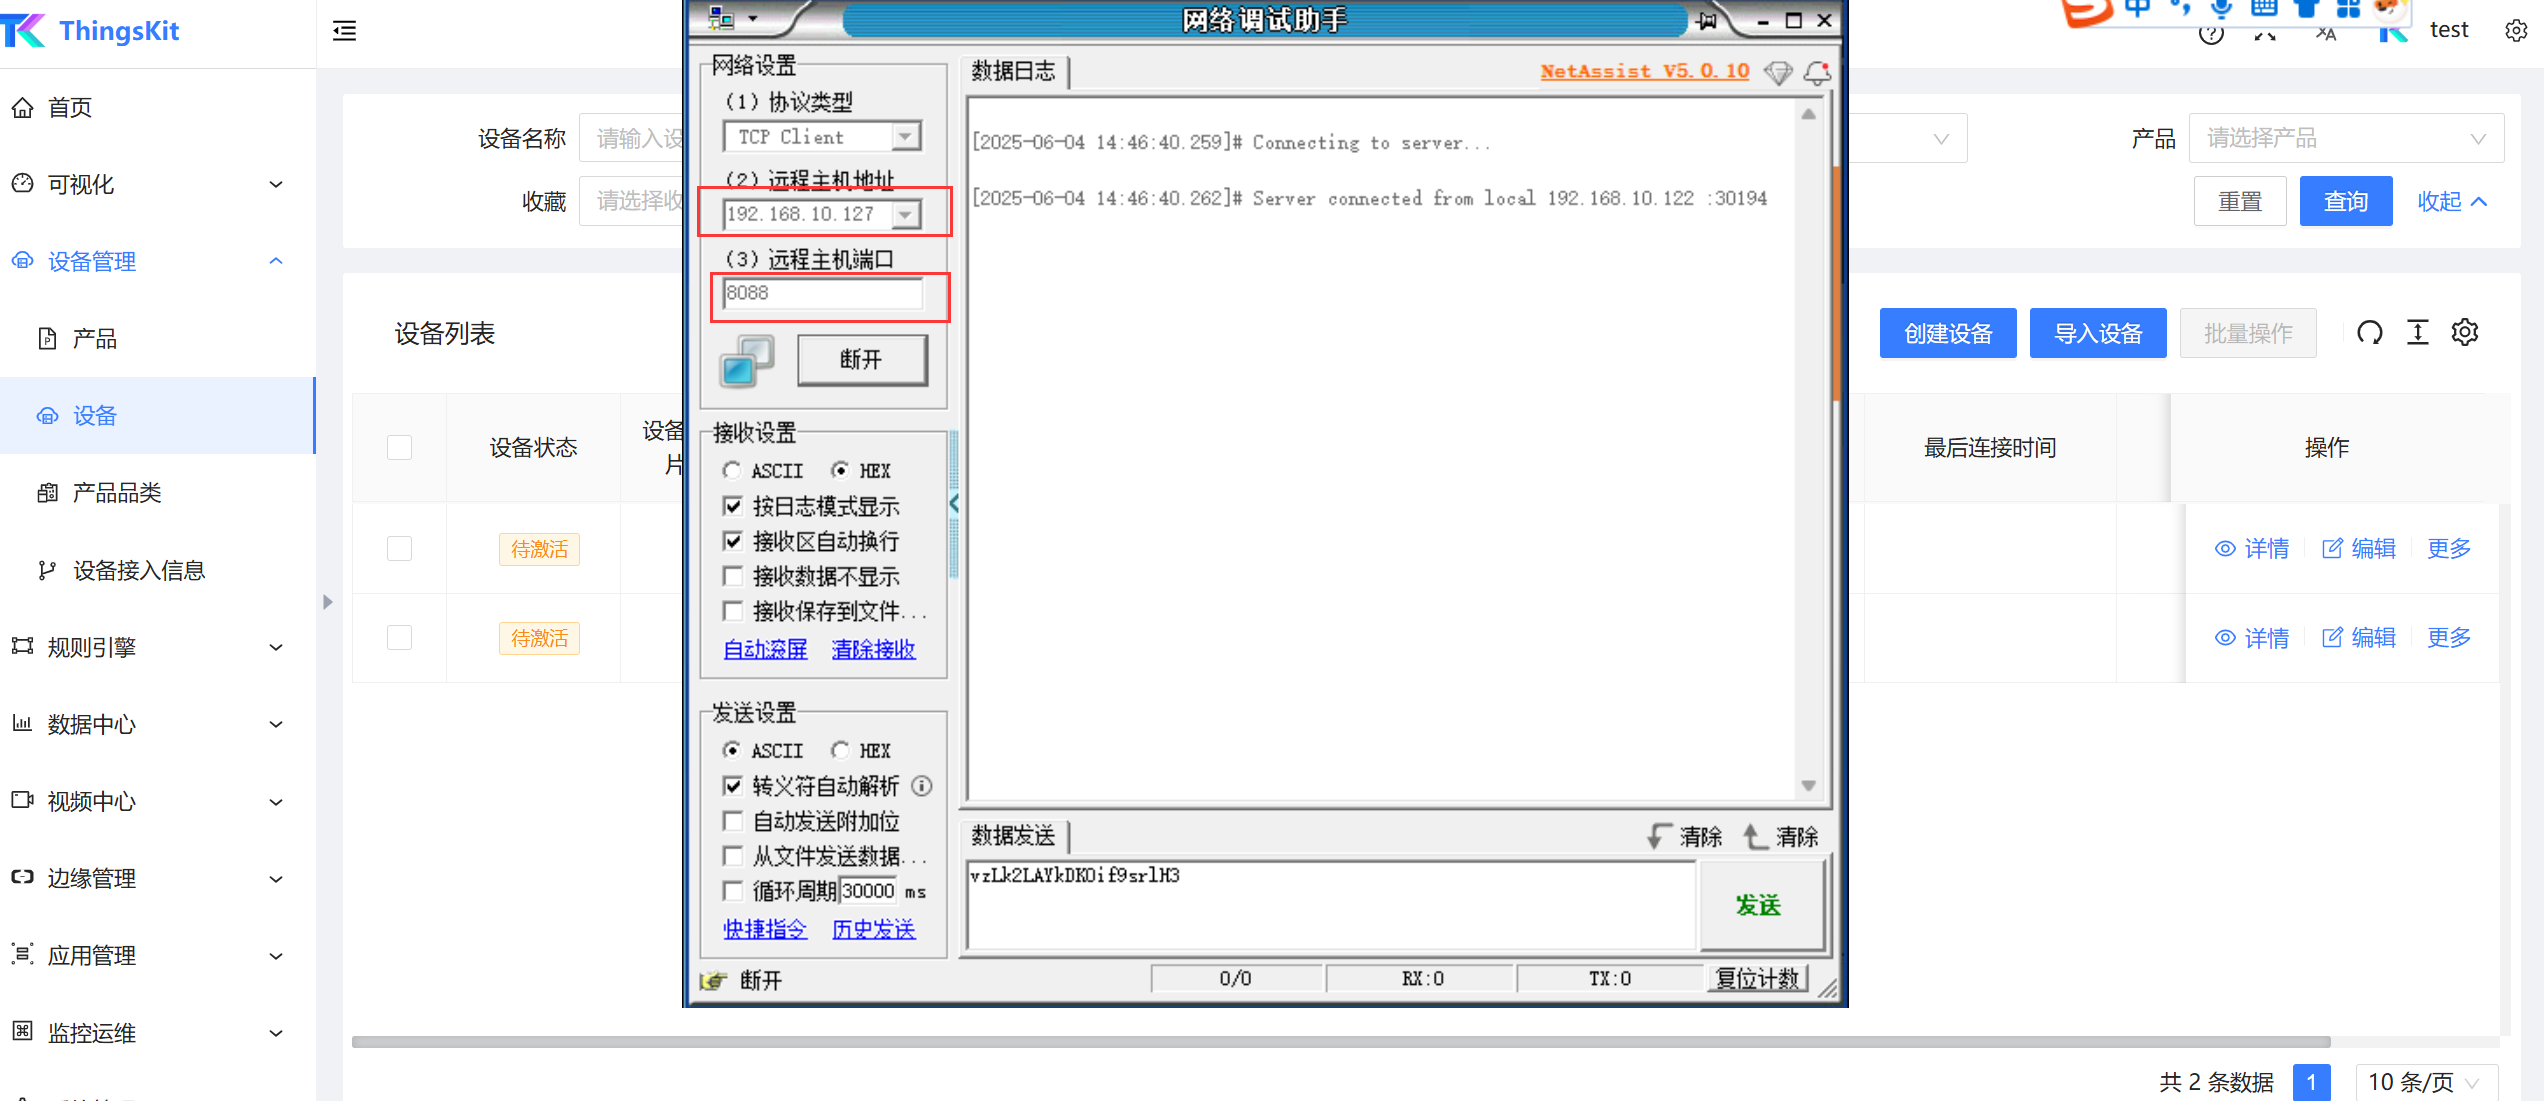Click the refresh icon in device list toolbar
Screen dimensions: 2544x1101
point(2369,333)
